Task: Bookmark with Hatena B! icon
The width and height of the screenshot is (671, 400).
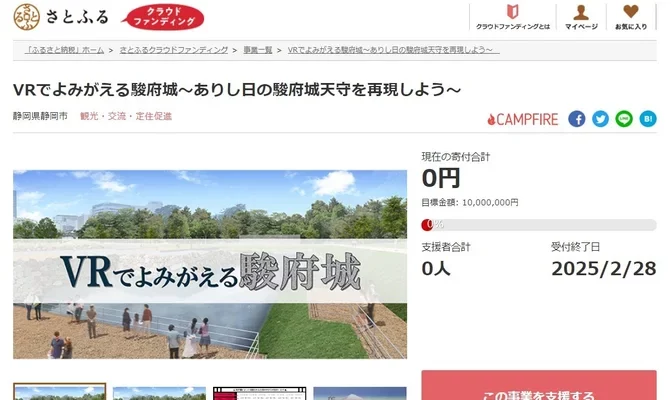Action: 648,118
